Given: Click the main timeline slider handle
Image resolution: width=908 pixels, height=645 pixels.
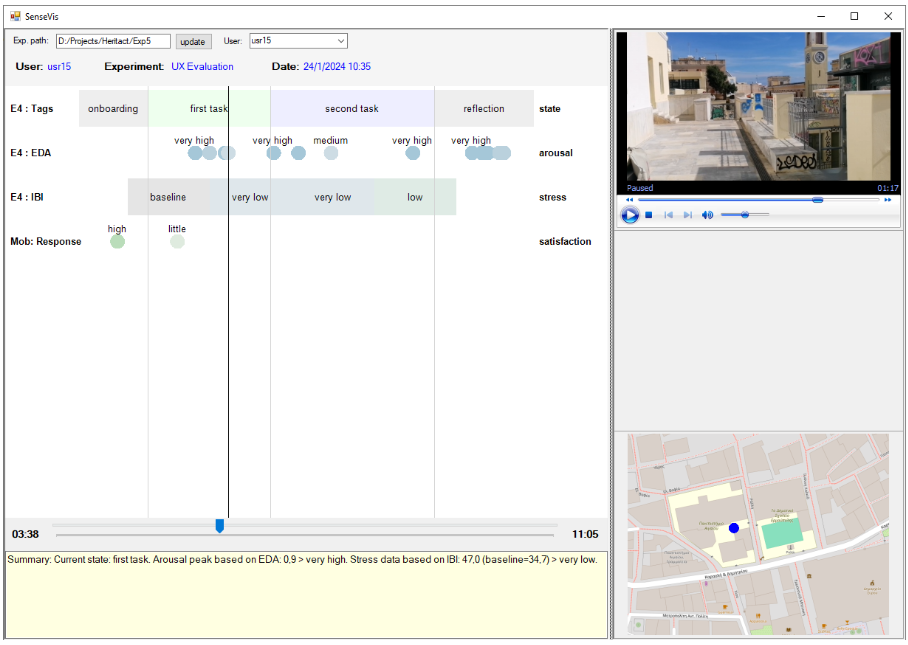Looking at the screenshot, I should (220, 526).
